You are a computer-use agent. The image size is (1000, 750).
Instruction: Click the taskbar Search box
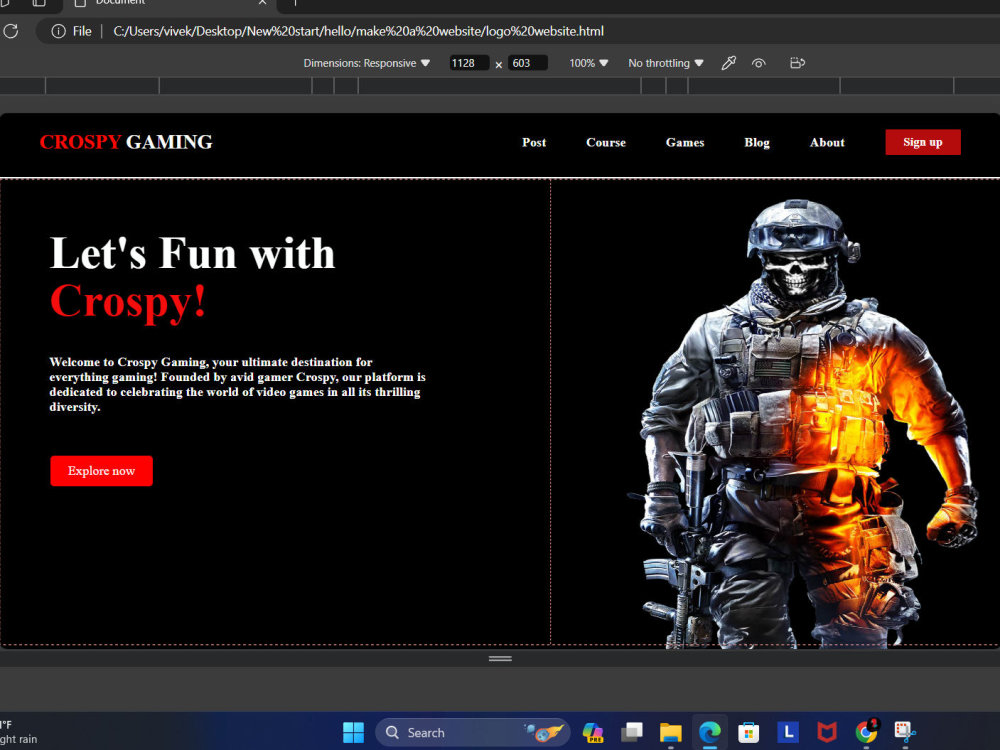click(473, 732)
